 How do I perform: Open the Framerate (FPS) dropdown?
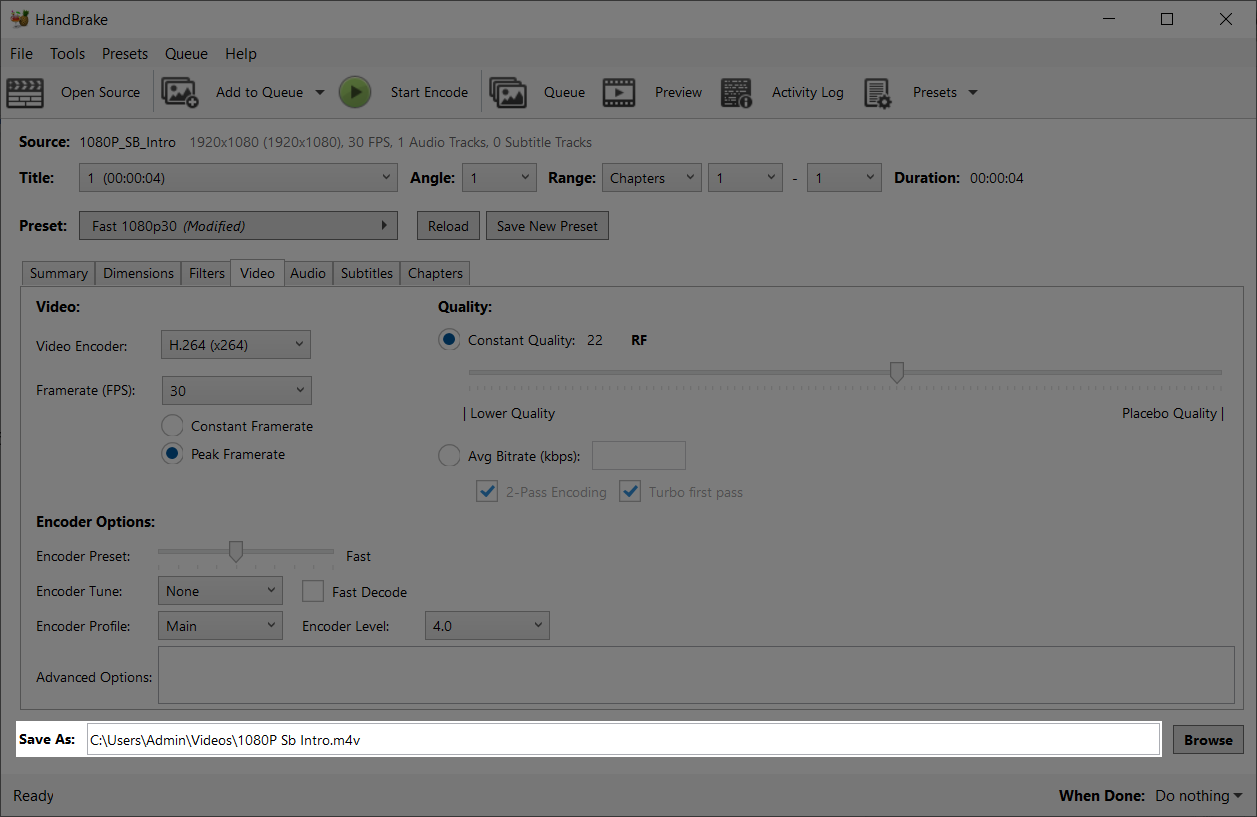click(236, 390)
